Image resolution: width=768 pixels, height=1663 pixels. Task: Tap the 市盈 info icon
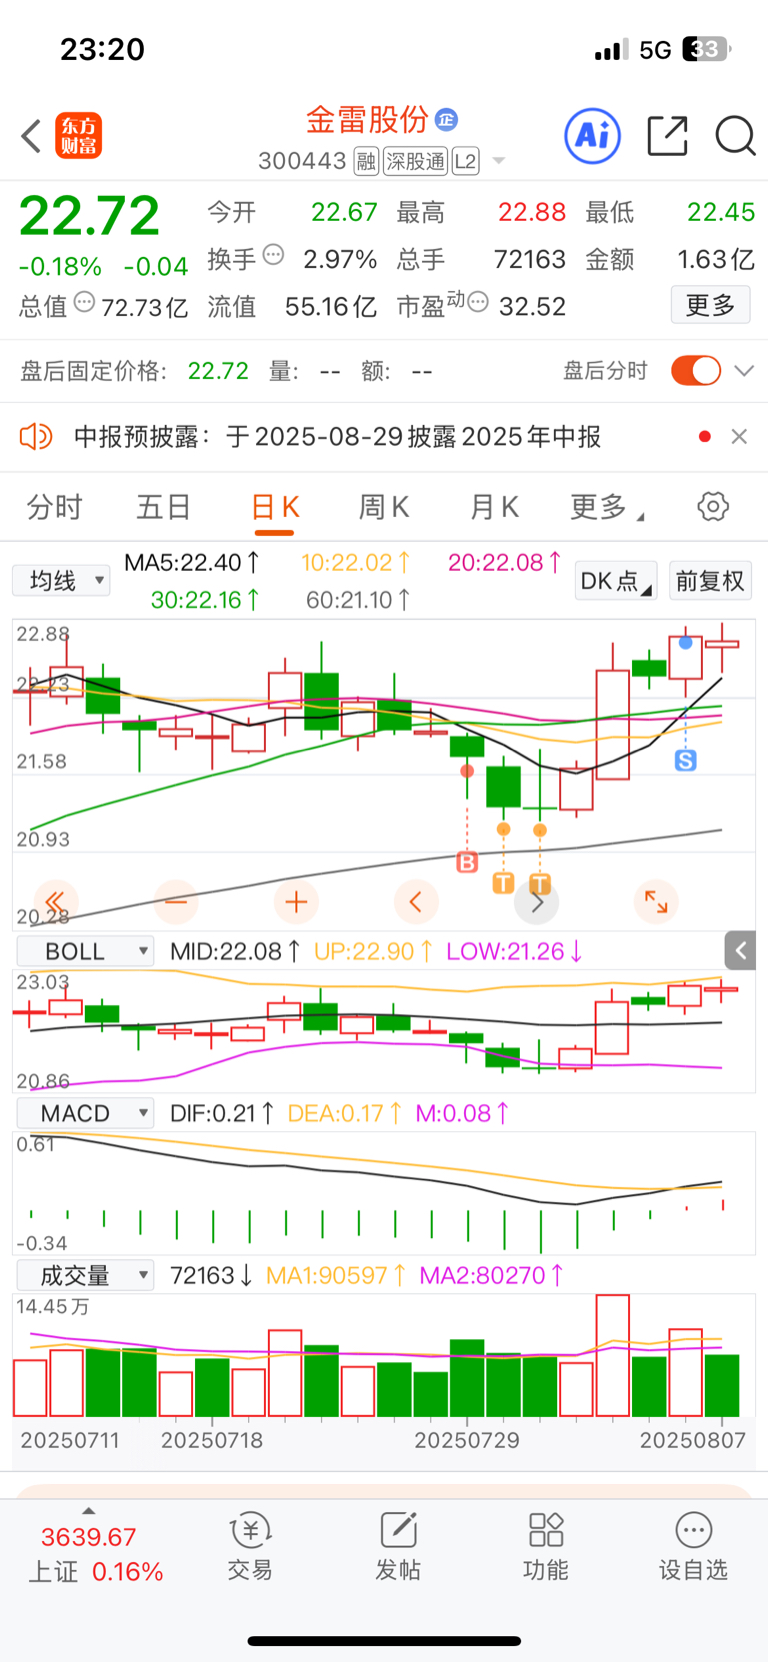click(x=478, y=302)
